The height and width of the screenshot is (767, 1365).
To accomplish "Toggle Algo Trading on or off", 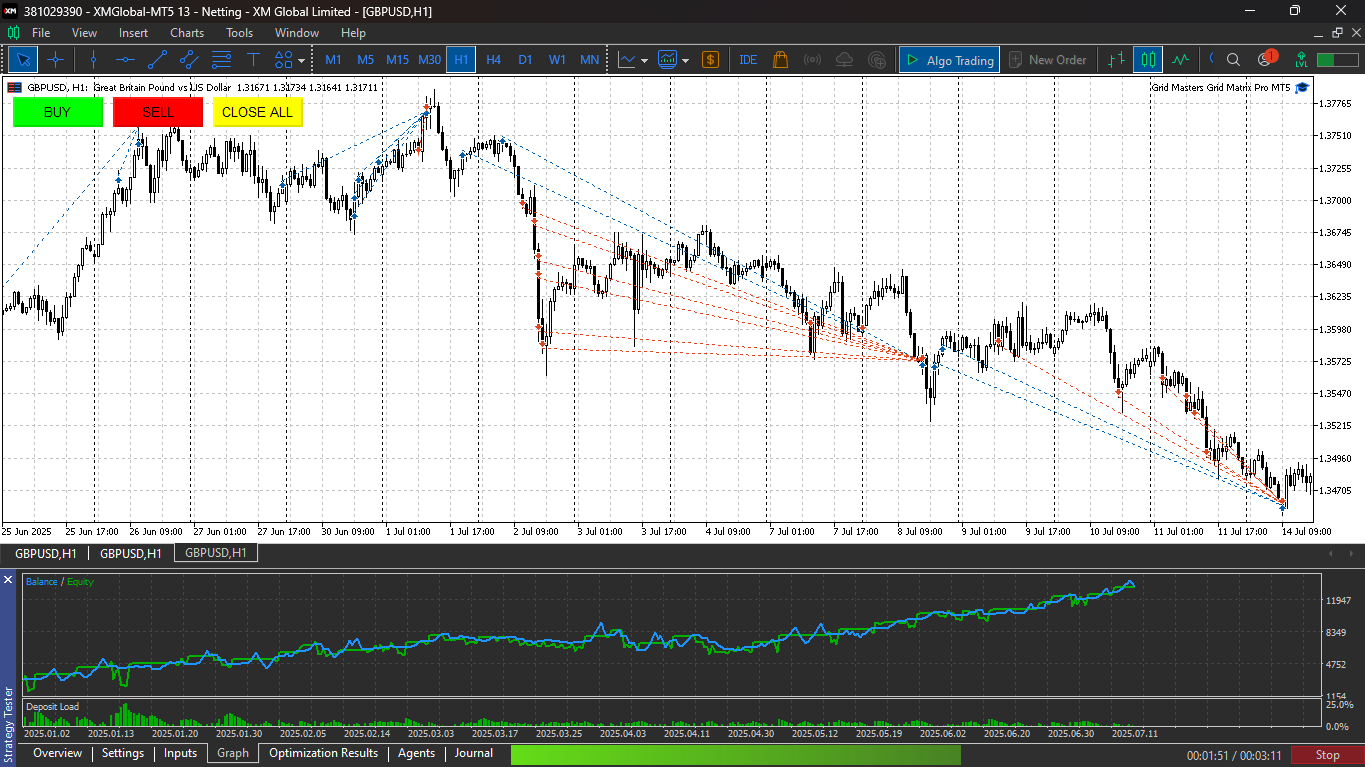I will tap(948, 60).
